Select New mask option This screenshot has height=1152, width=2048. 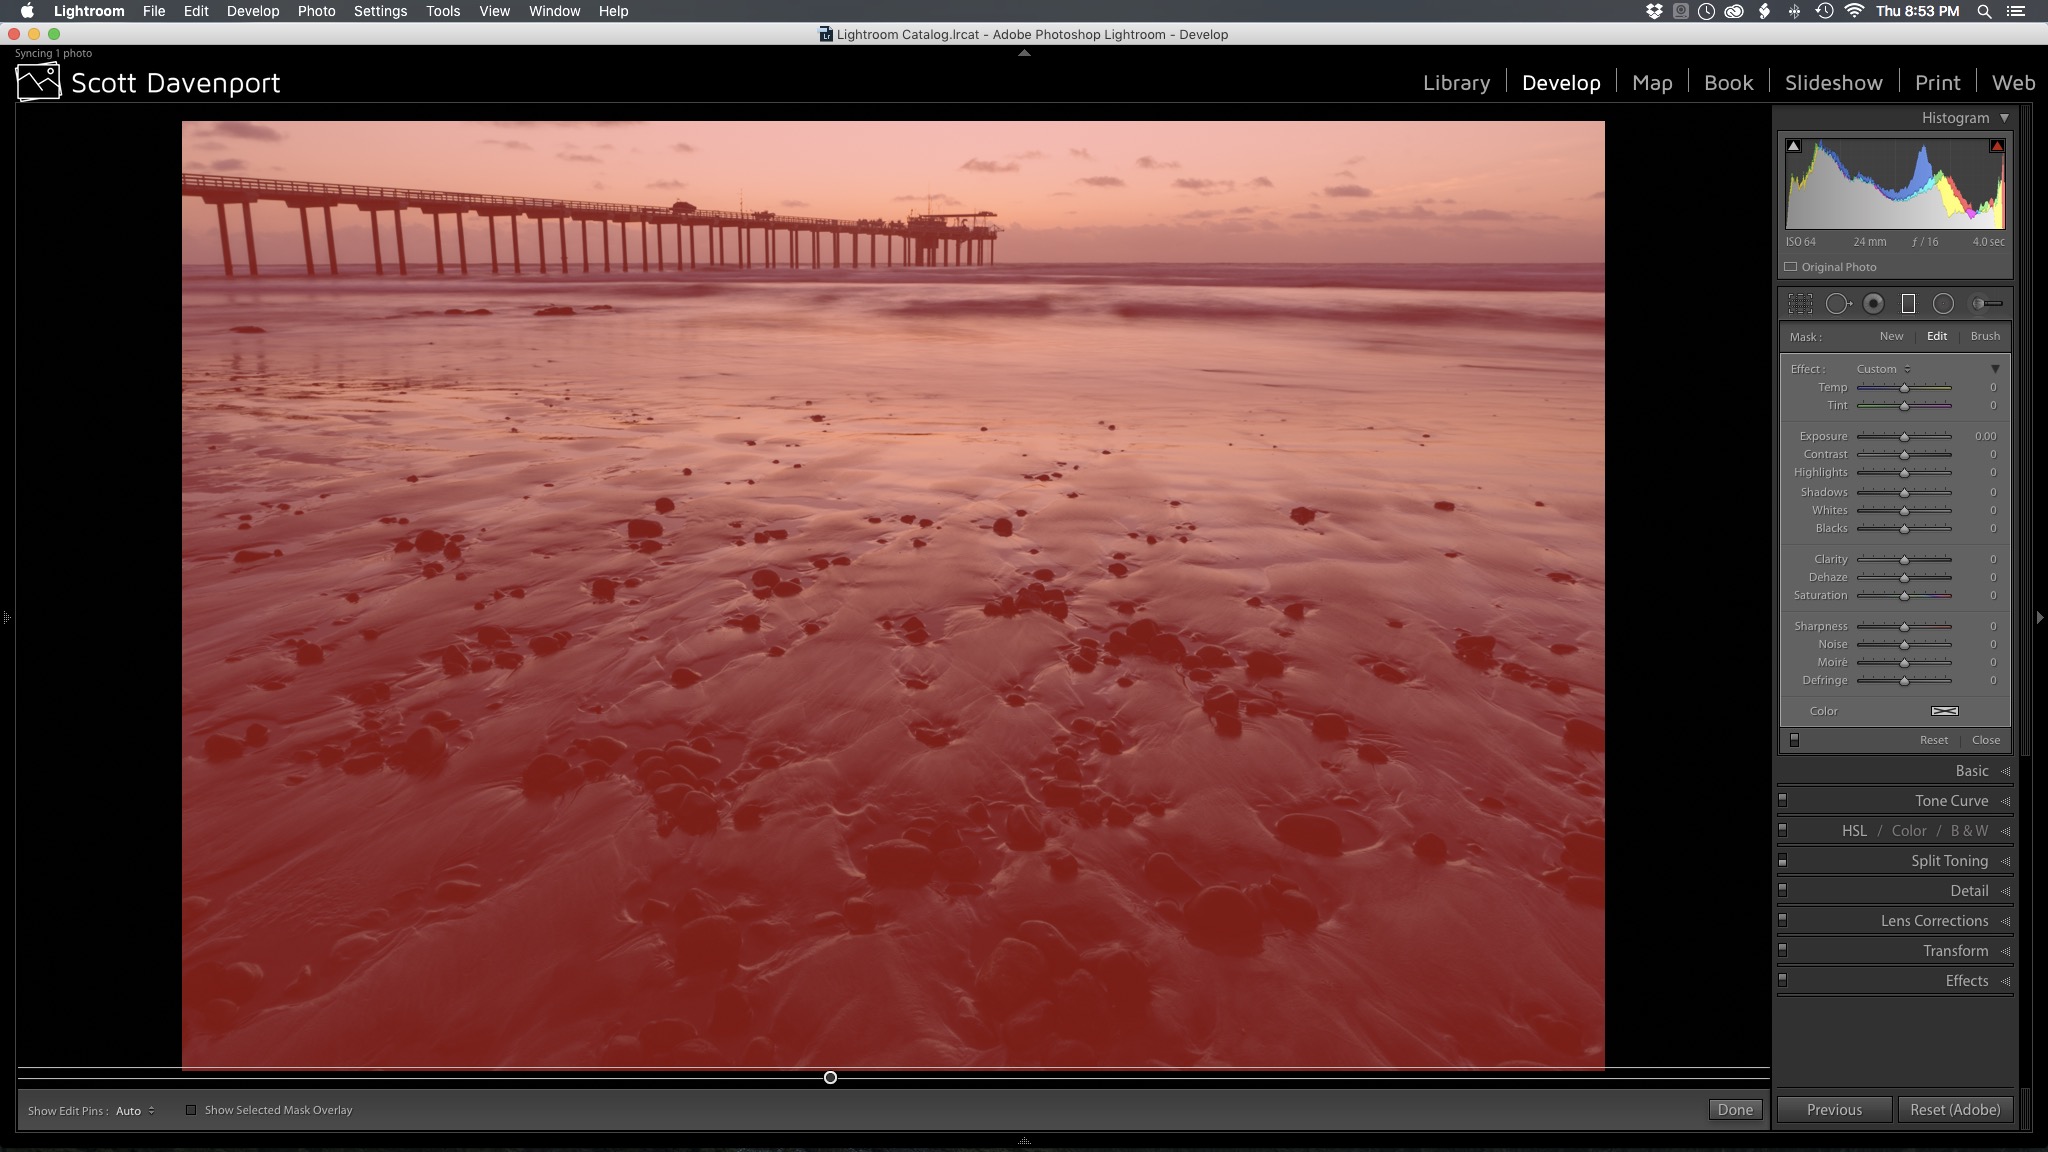(x=1891, y=336)
